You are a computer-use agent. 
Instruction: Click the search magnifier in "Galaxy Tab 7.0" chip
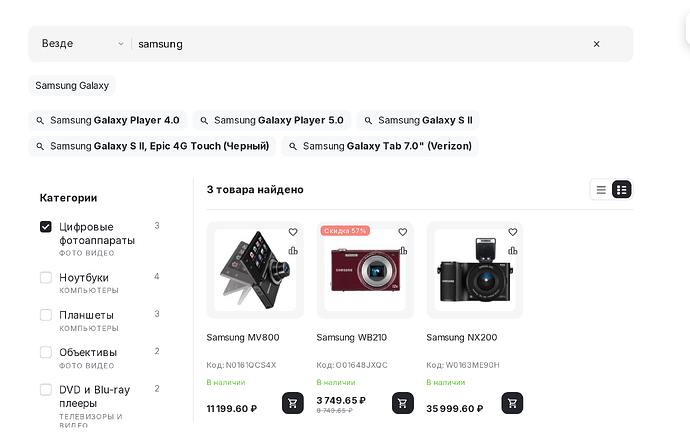(x=293, y=147)
